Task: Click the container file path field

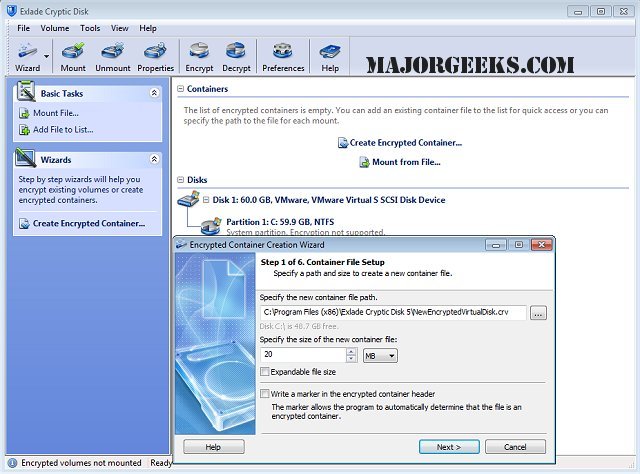Action: coord(393,312)
